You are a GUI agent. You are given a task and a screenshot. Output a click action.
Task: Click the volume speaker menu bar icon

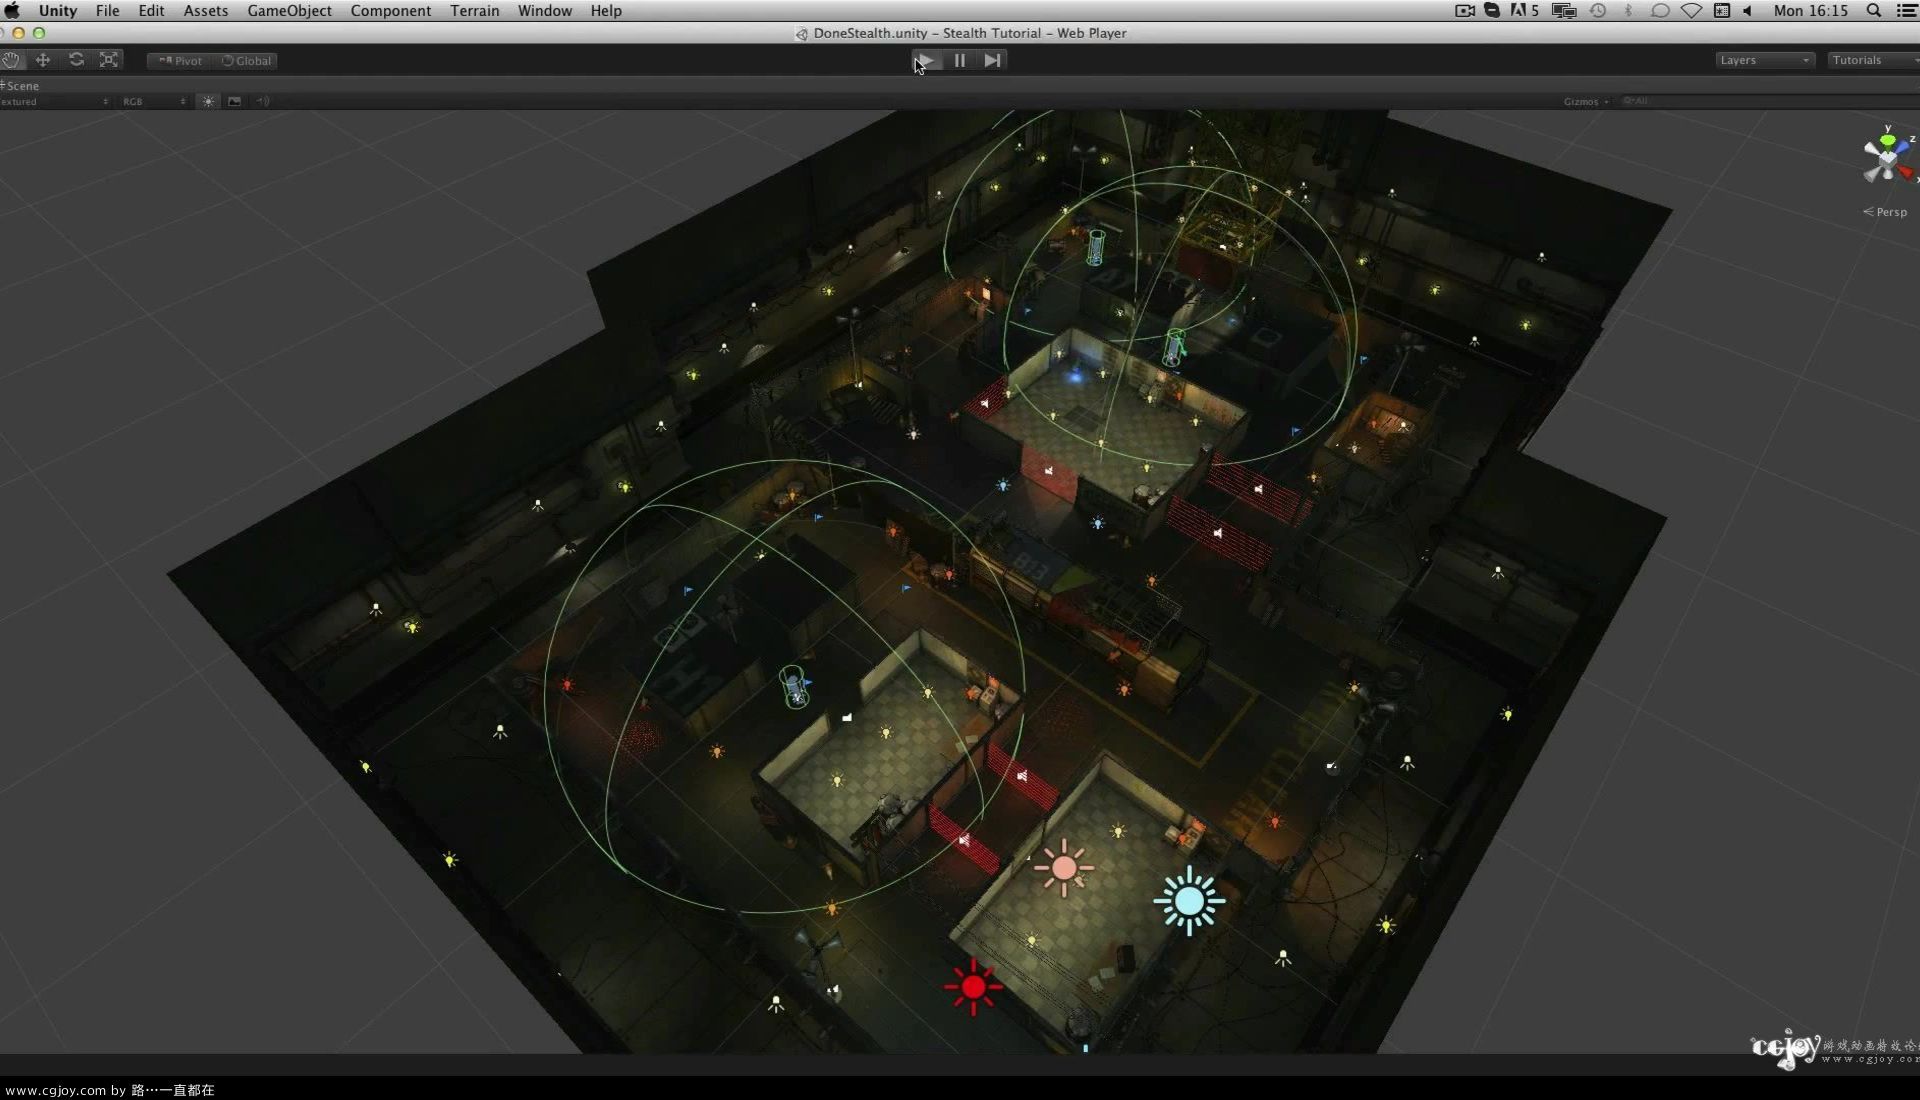click(x=1748, y=10)
